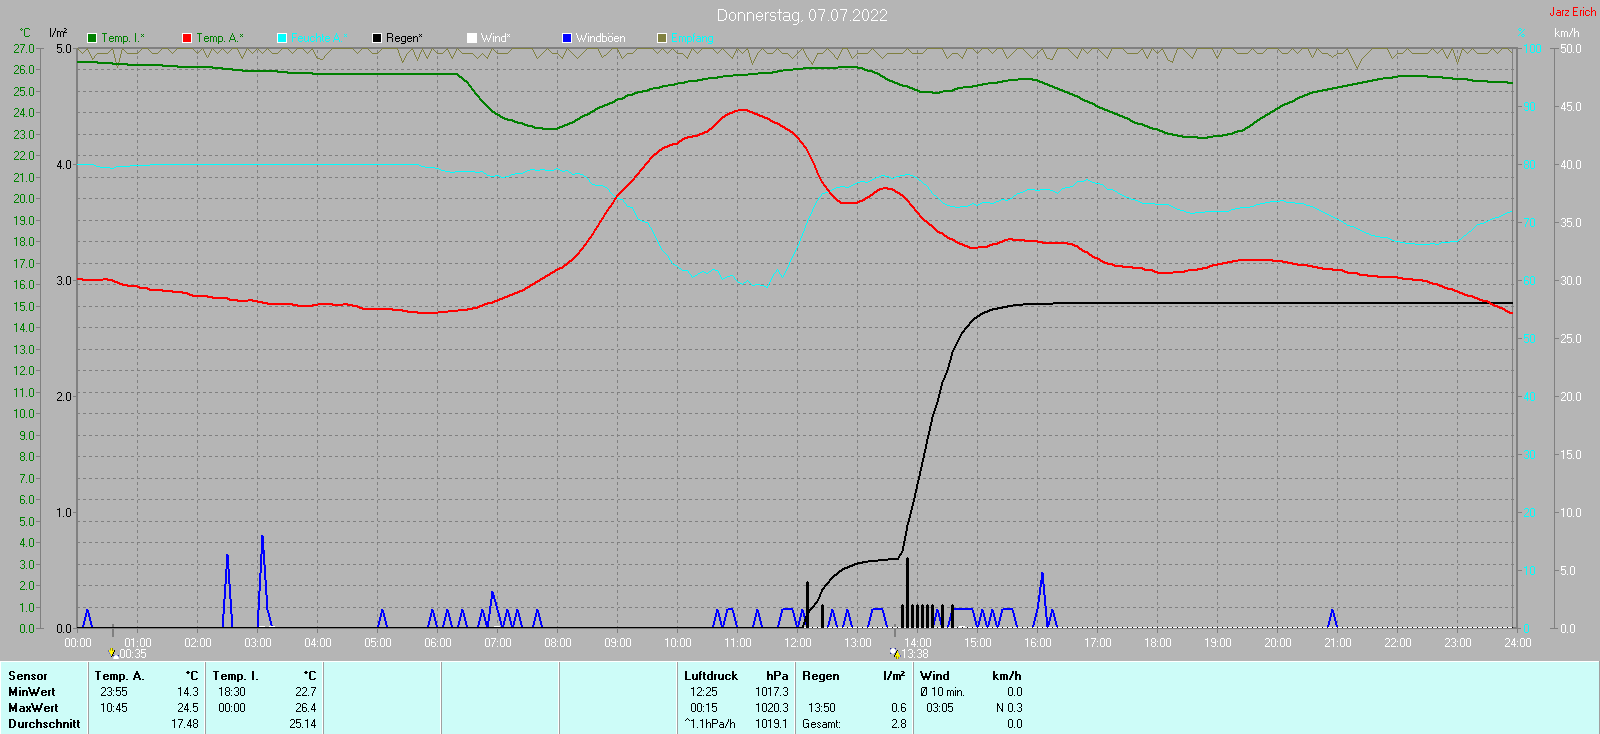
Task: Click the '2.8' rain total value
Action: 899,724
